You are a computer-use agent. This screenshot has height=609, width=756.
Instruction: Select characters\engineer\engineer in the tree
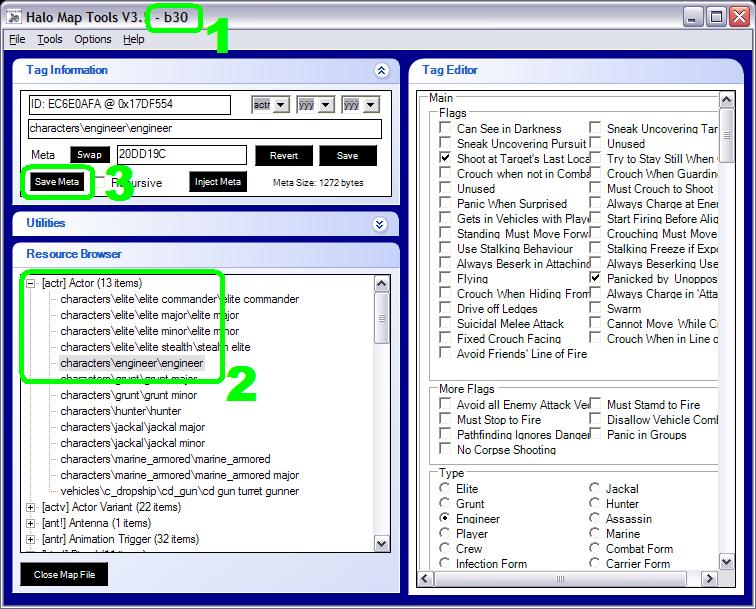coord(132,363)
